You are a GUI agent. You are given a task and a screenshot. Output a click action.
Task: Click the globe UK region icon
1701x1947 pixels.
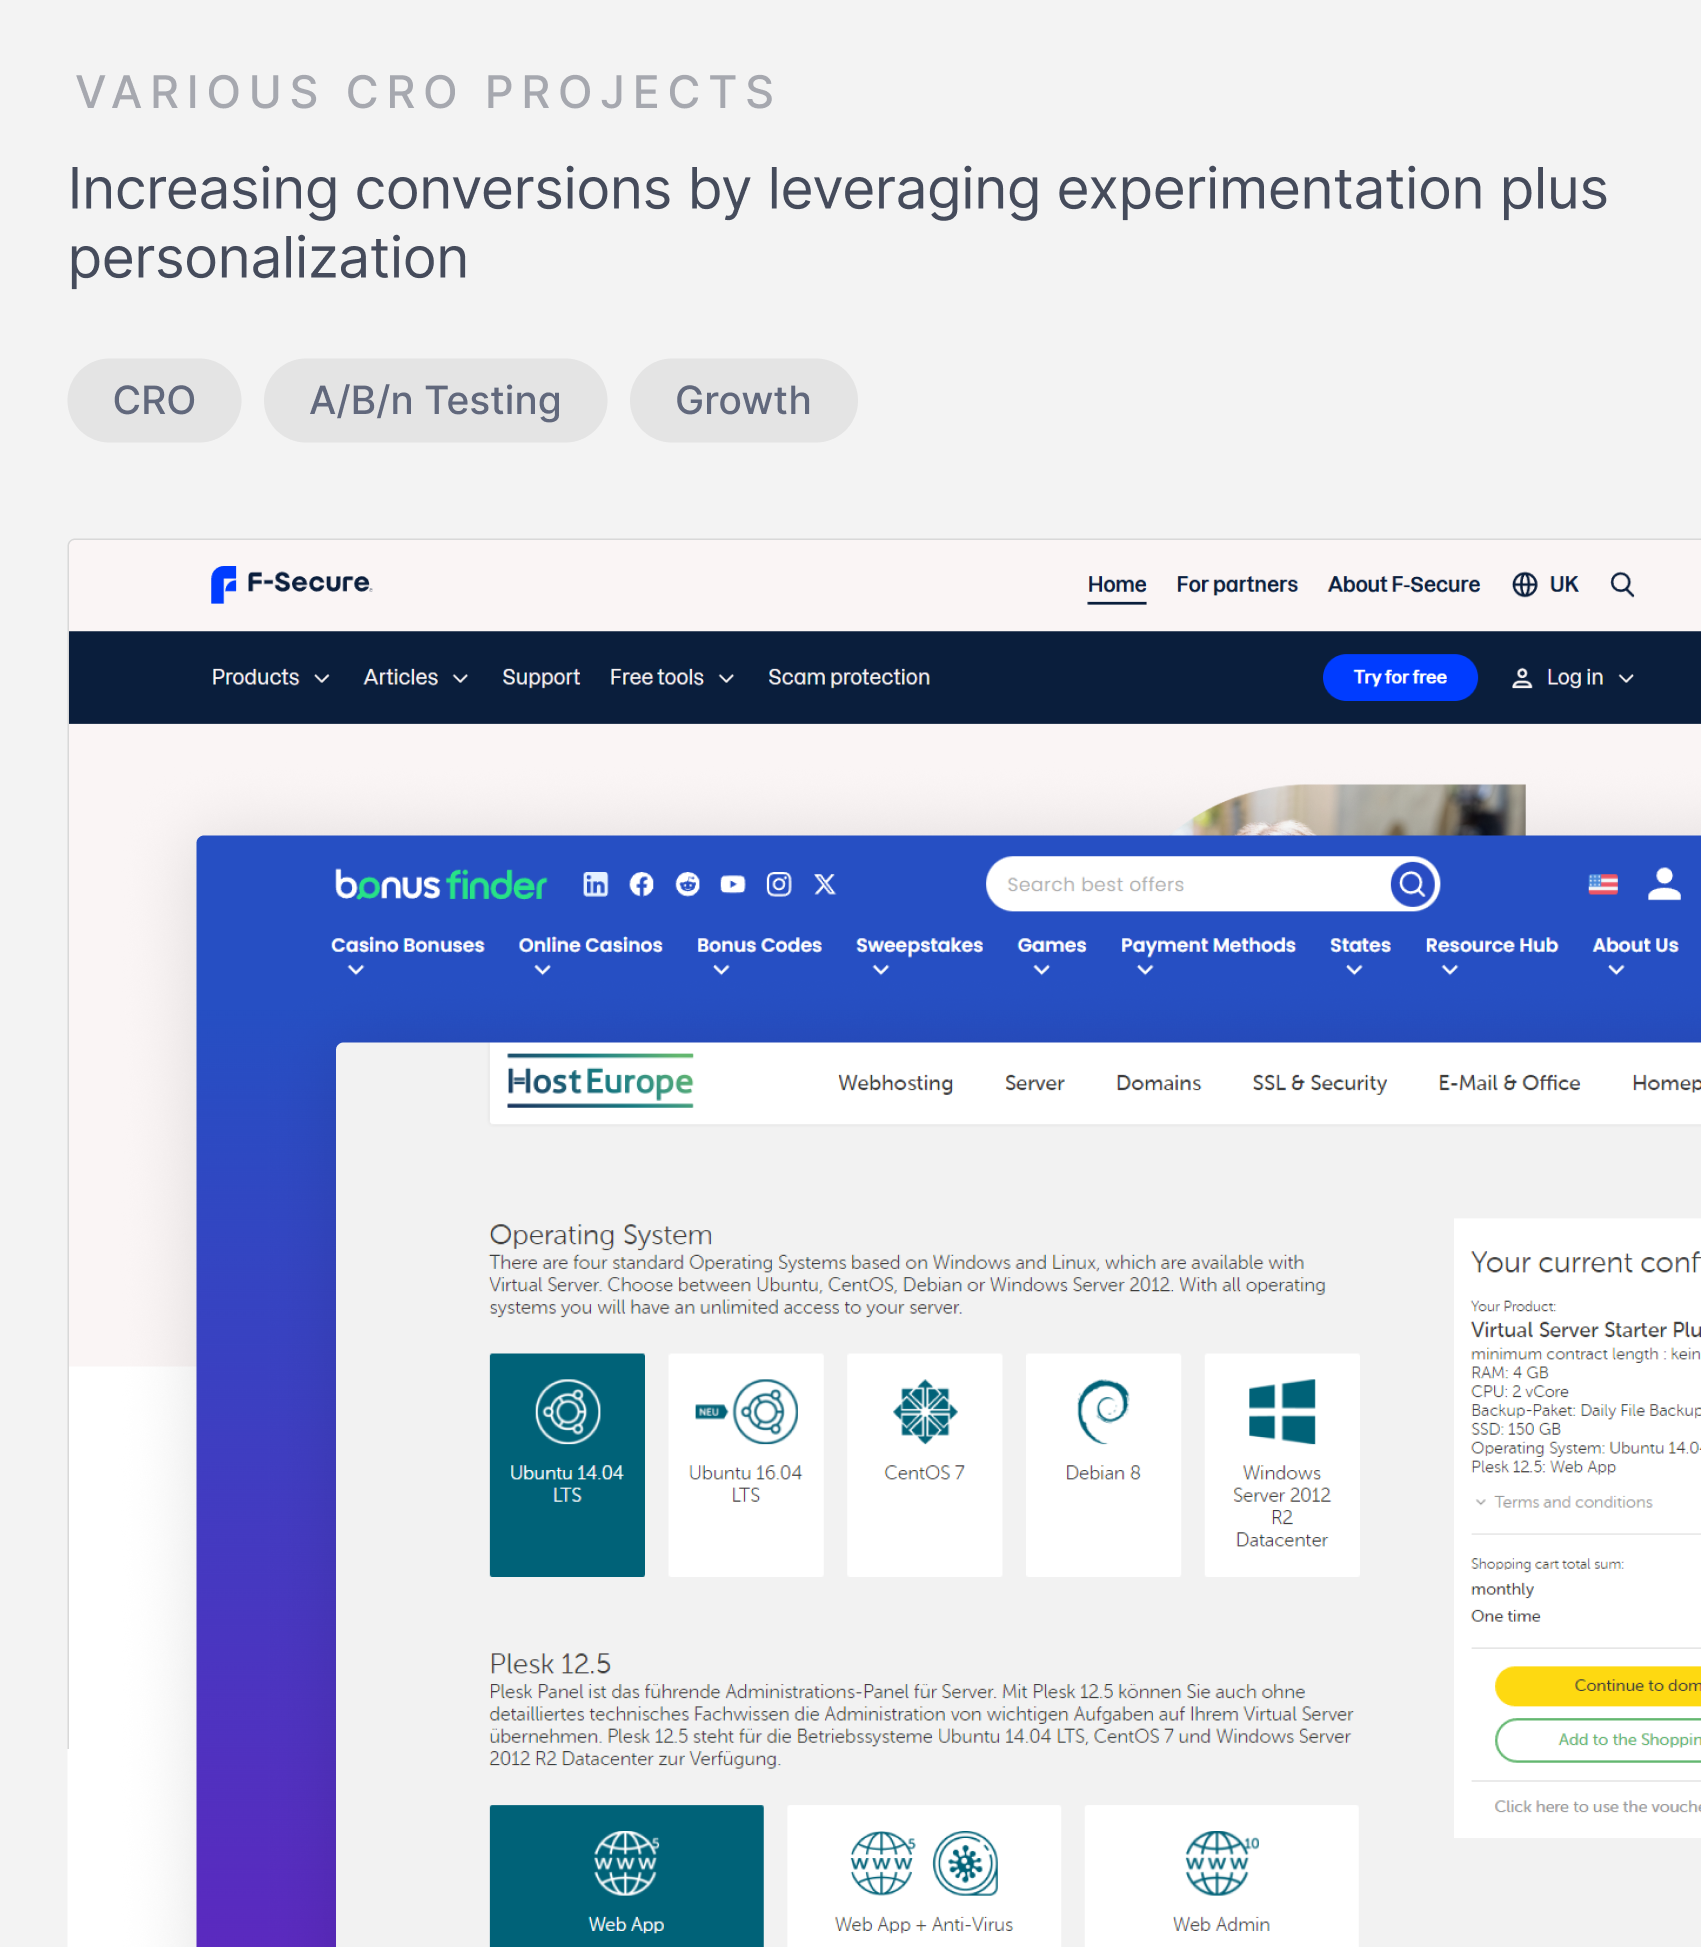point(1524,585)
